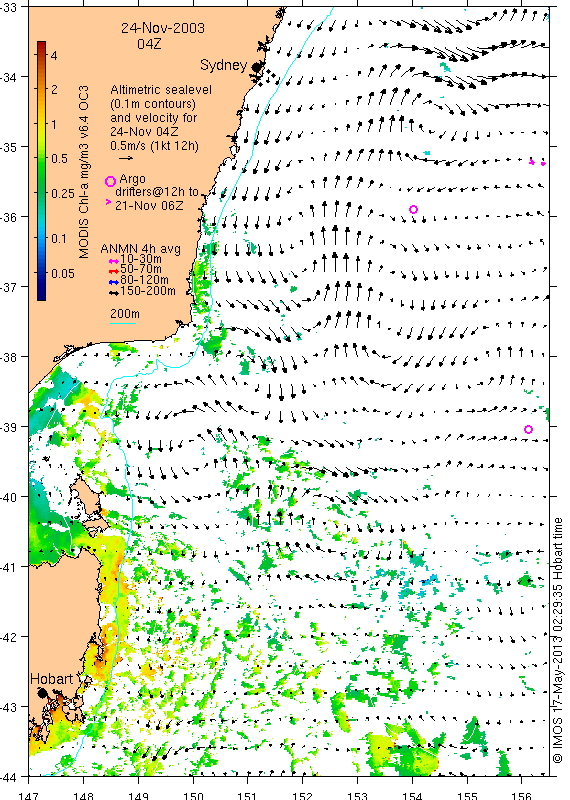Screen dimensions: 570x800
Task: Click the magenta Argo circle in the legend
Action: 110,181
